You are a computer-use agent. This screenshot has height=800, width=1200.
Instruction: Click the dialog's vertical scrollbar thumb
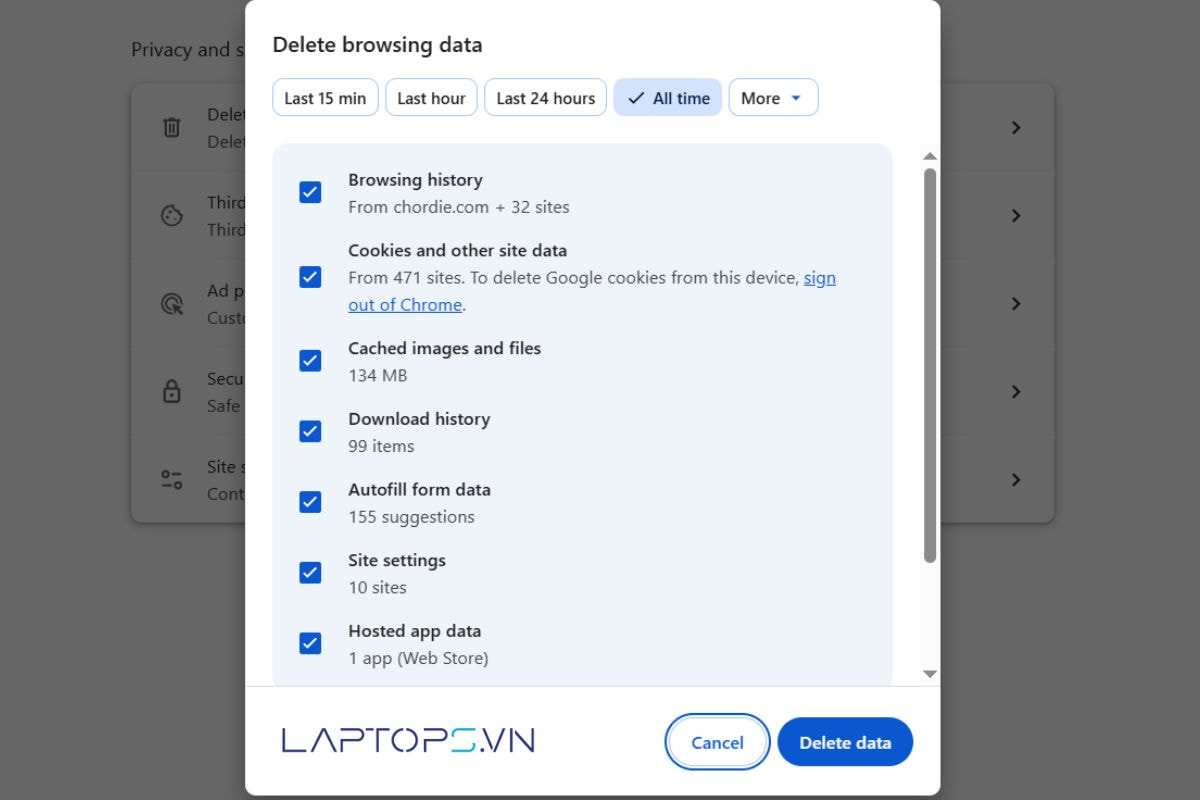coord(930,365)
